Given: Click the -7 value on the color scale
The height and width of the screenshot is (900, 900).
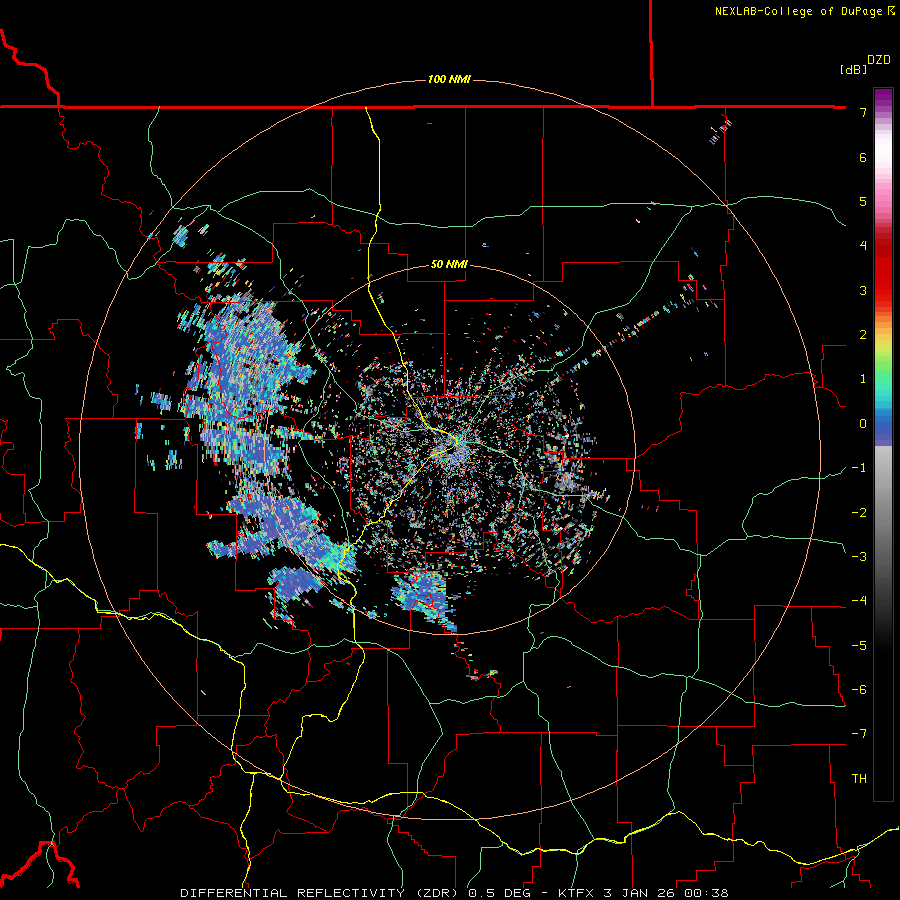Looking at the screenshot, I should point(859,734).
